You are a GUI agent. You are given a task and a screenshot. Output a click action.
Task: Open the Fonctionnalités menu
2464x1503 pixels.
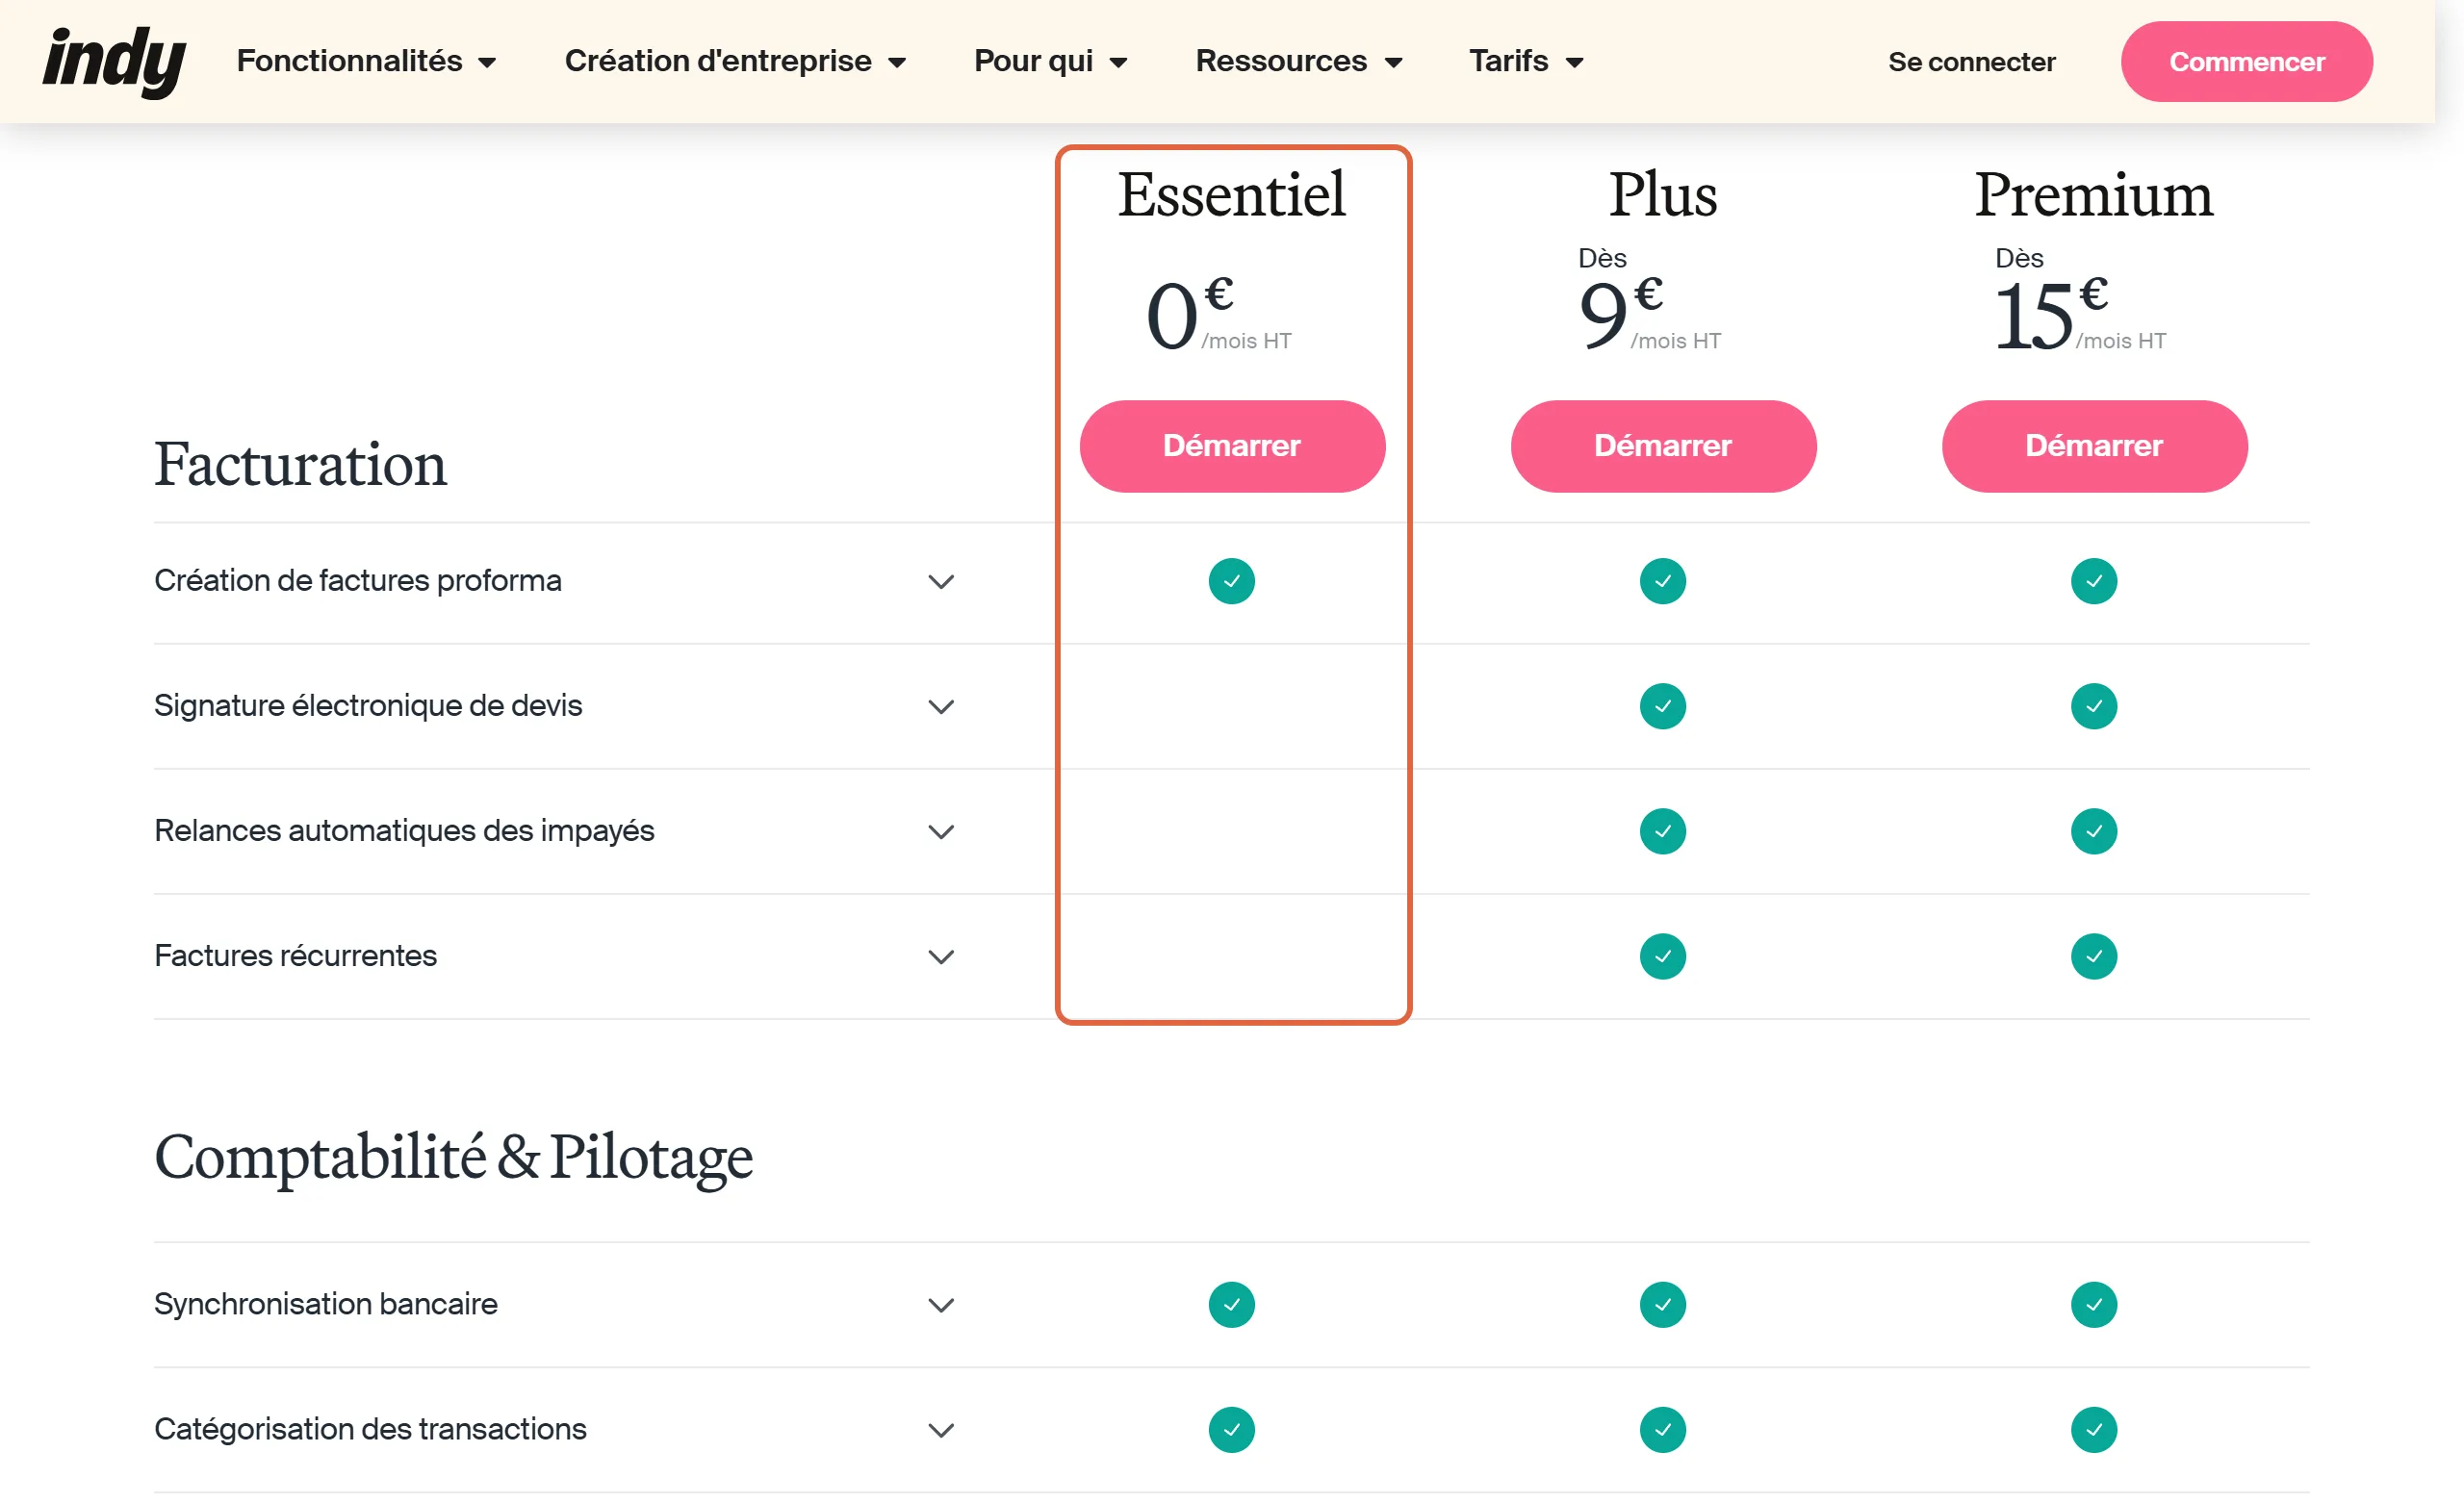(x=366, y=61)
